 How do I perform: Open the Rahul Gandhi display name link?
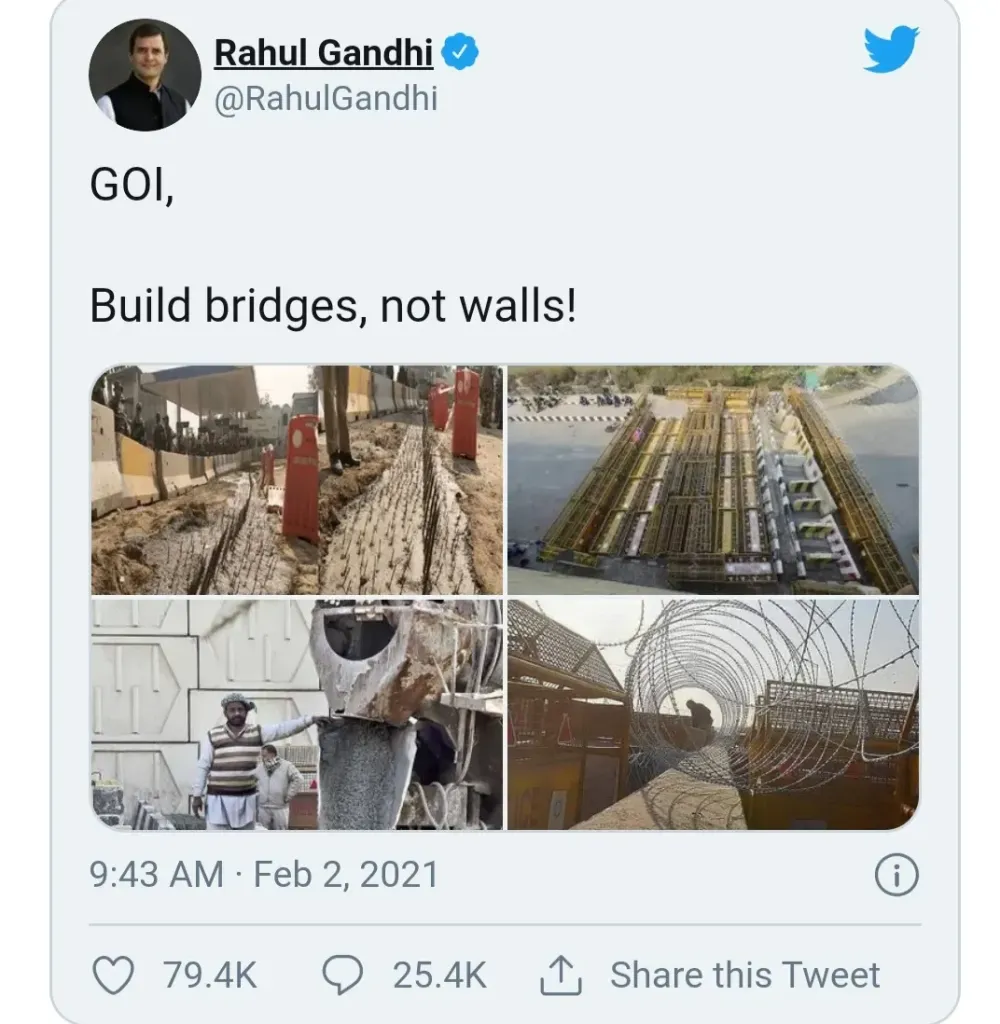point(324,53)
